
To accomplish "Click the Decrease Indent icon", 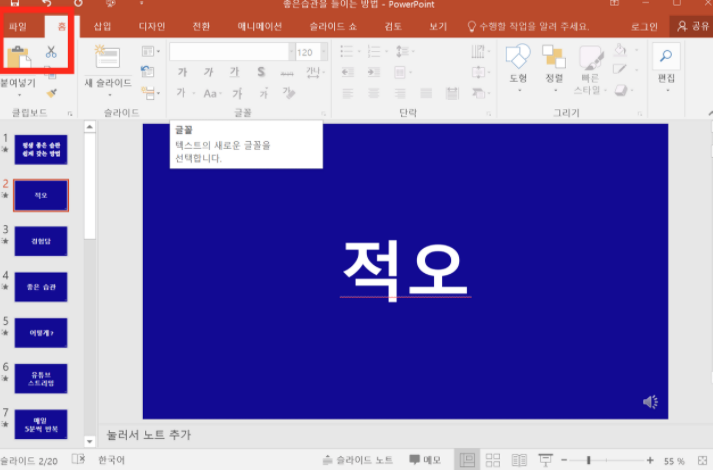I will point(348,72).
